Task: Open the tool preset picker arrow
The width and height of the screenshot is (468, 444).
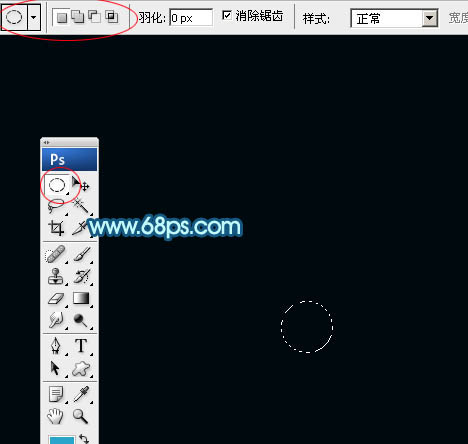Action: point(33,17)
